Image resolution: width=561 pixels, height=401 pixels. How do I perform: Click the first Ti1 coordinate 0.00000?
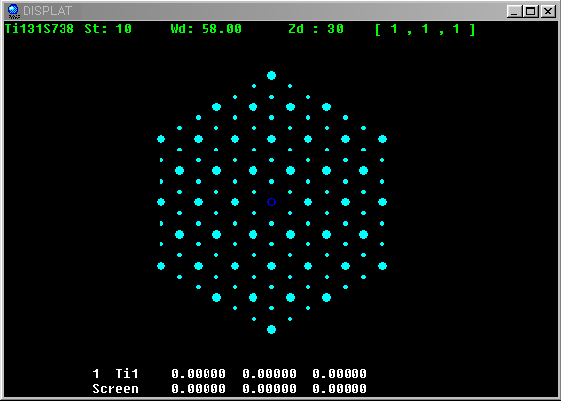pyautogui.click(x=199, y=373)
